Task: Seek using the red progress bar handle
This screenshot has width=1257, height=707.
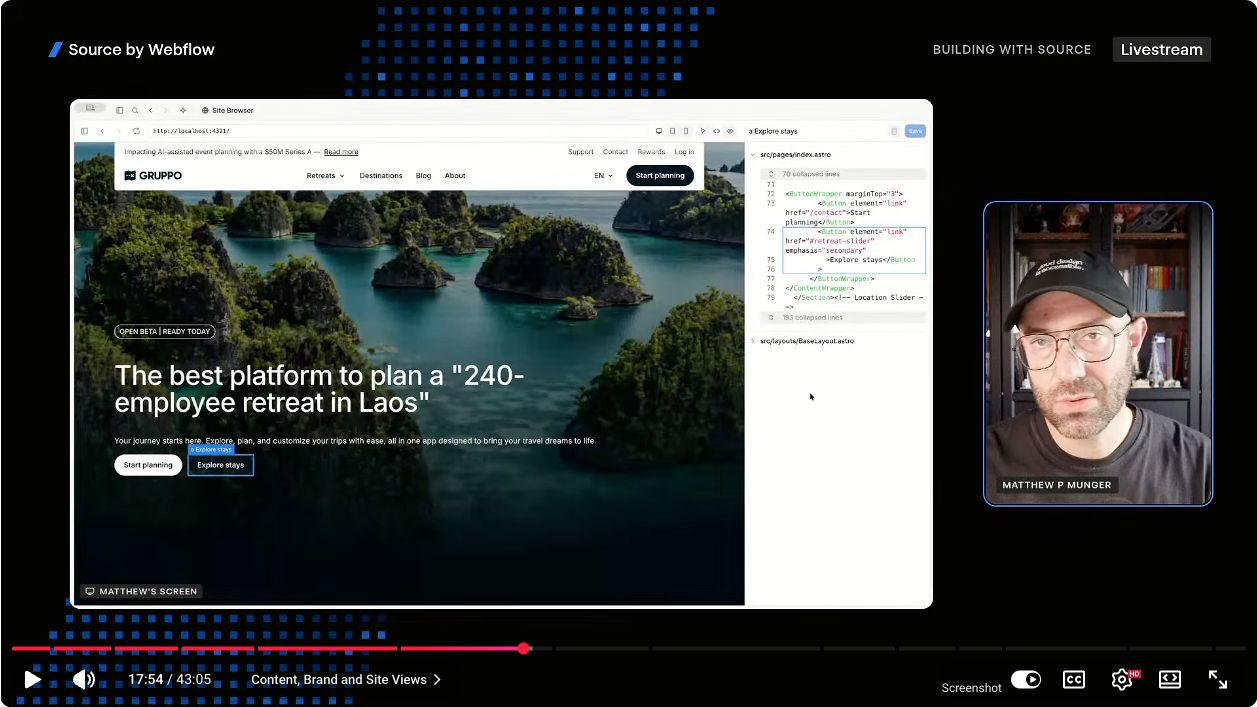Action: (x=523, y=649)
